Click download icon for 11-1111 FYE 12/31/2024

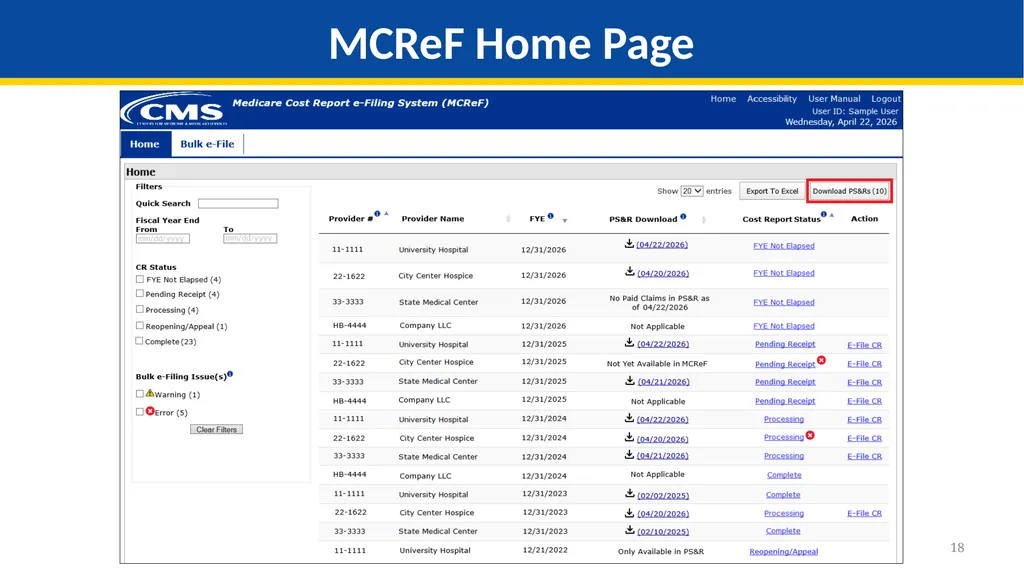click(629, 418)
